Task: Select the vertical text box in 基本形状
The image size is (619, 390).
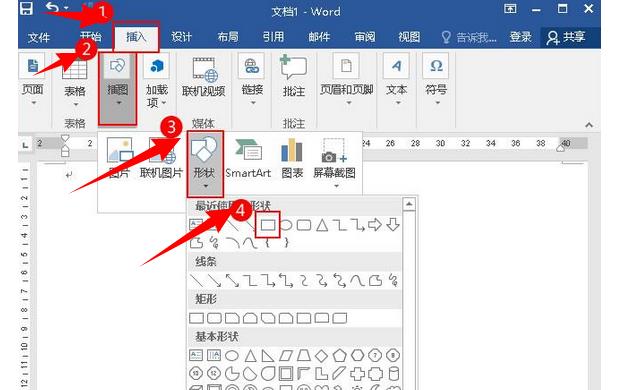Action: point(214,355)
